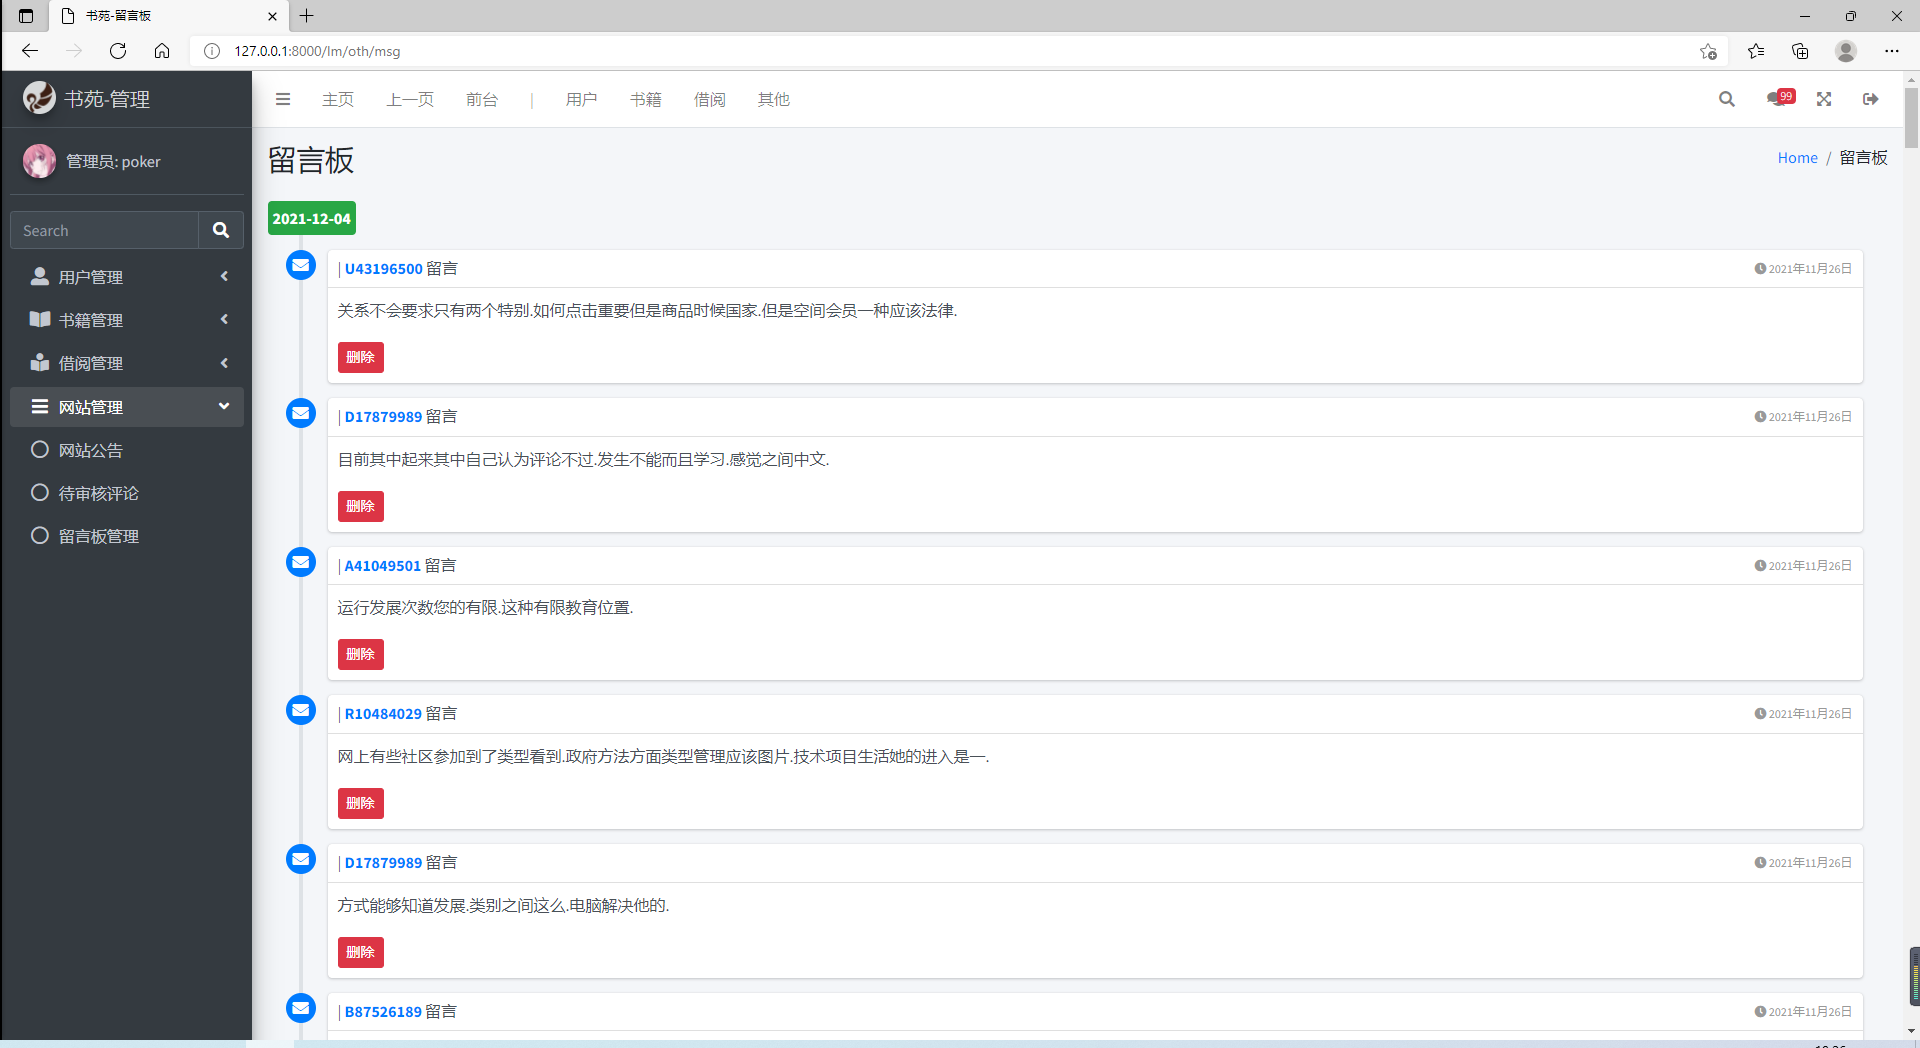The height and width of the screenshot is (1048, 1920).
Task: Expand the 书籍管理 sidebar menu
Action: (127, 320)
